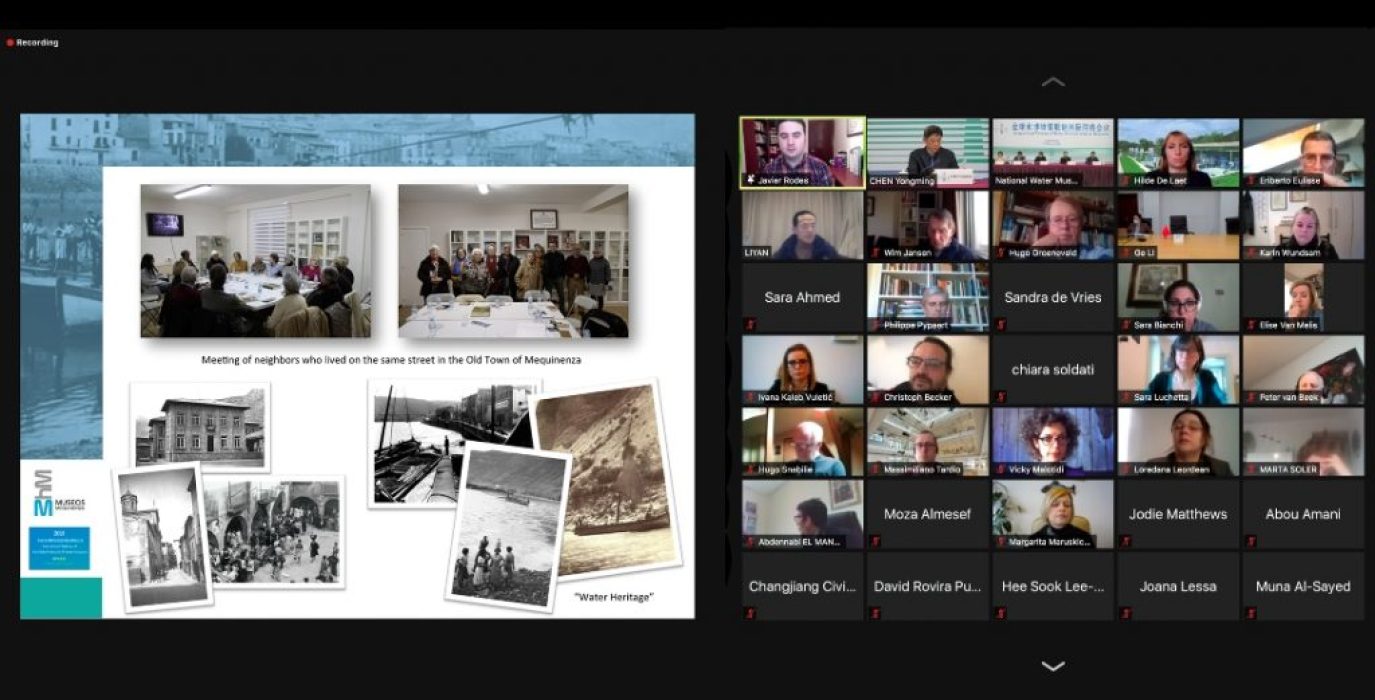Click the muted mic icon beside MARTA SOLER

1250,469
